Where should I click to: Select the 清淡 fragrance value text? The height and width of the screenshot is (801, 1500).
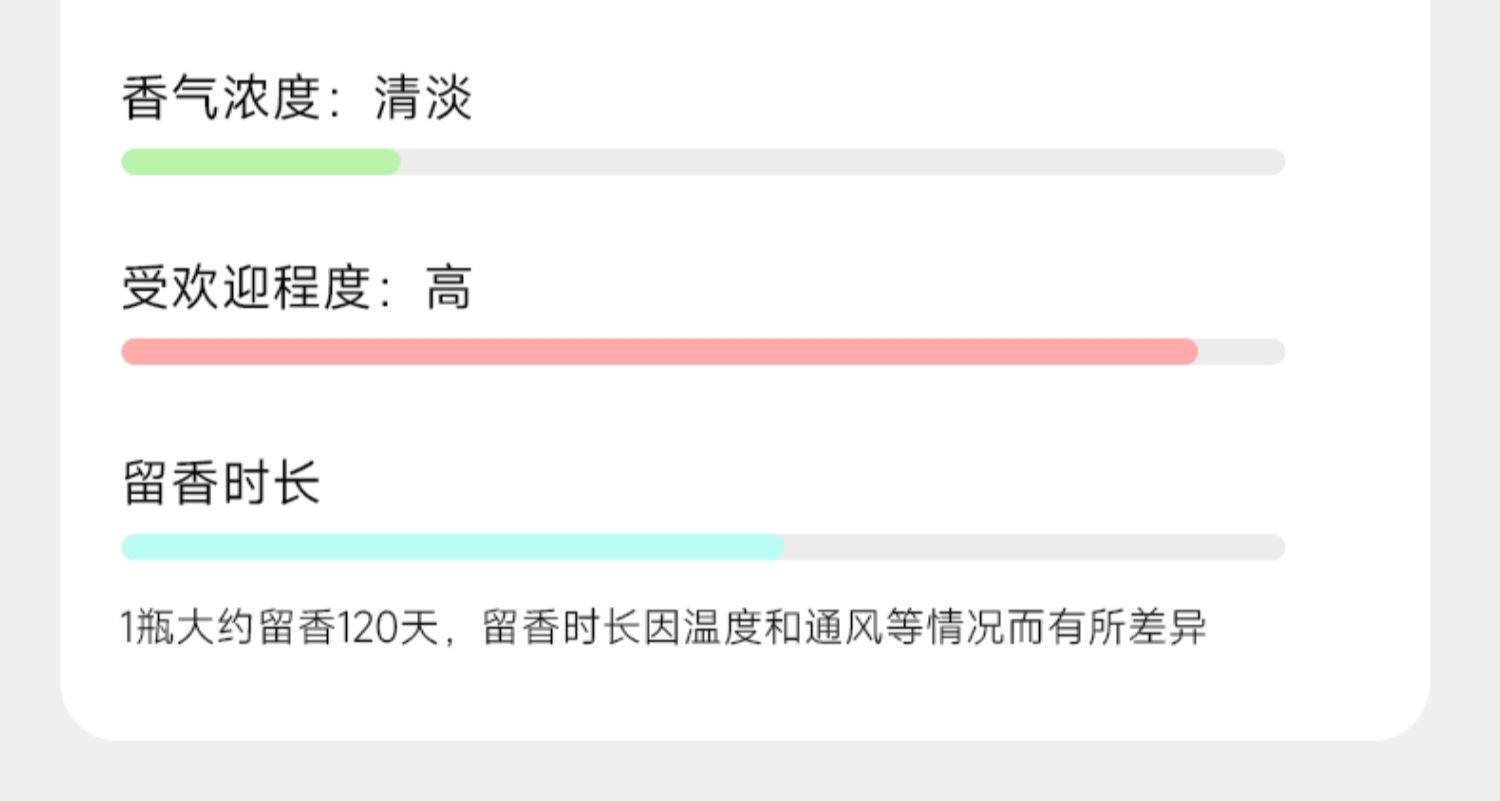[423, 100]
